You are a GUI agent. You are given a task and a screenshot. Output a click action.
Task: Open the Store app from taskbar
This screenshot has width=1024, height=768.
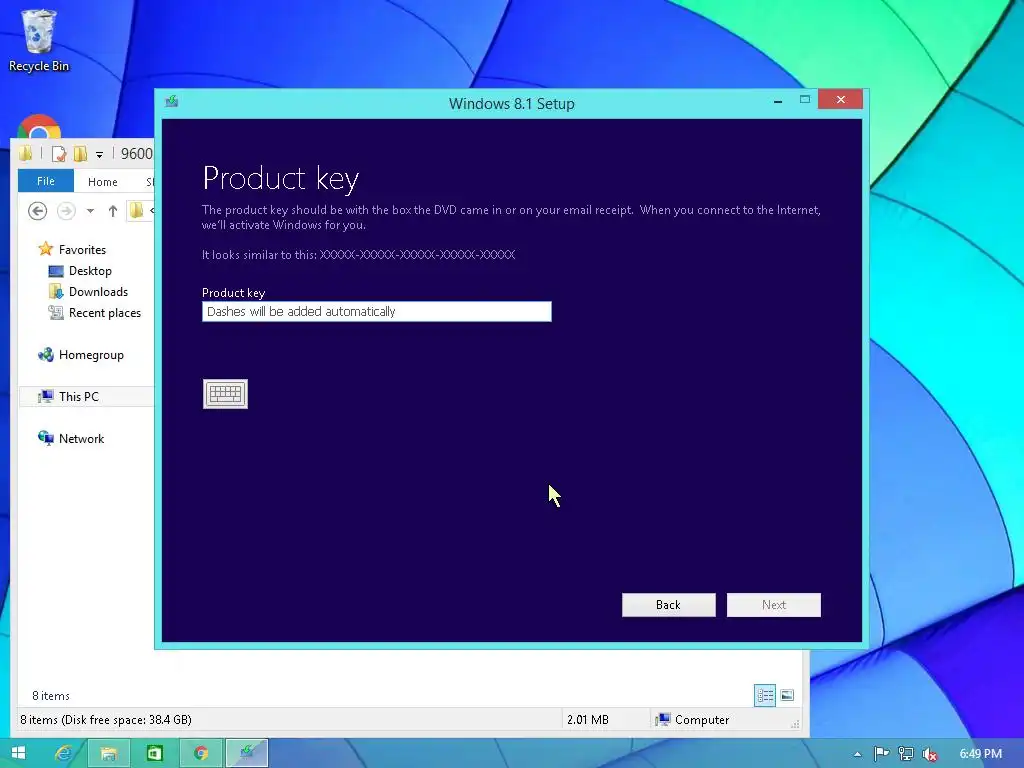click(155, 753)
